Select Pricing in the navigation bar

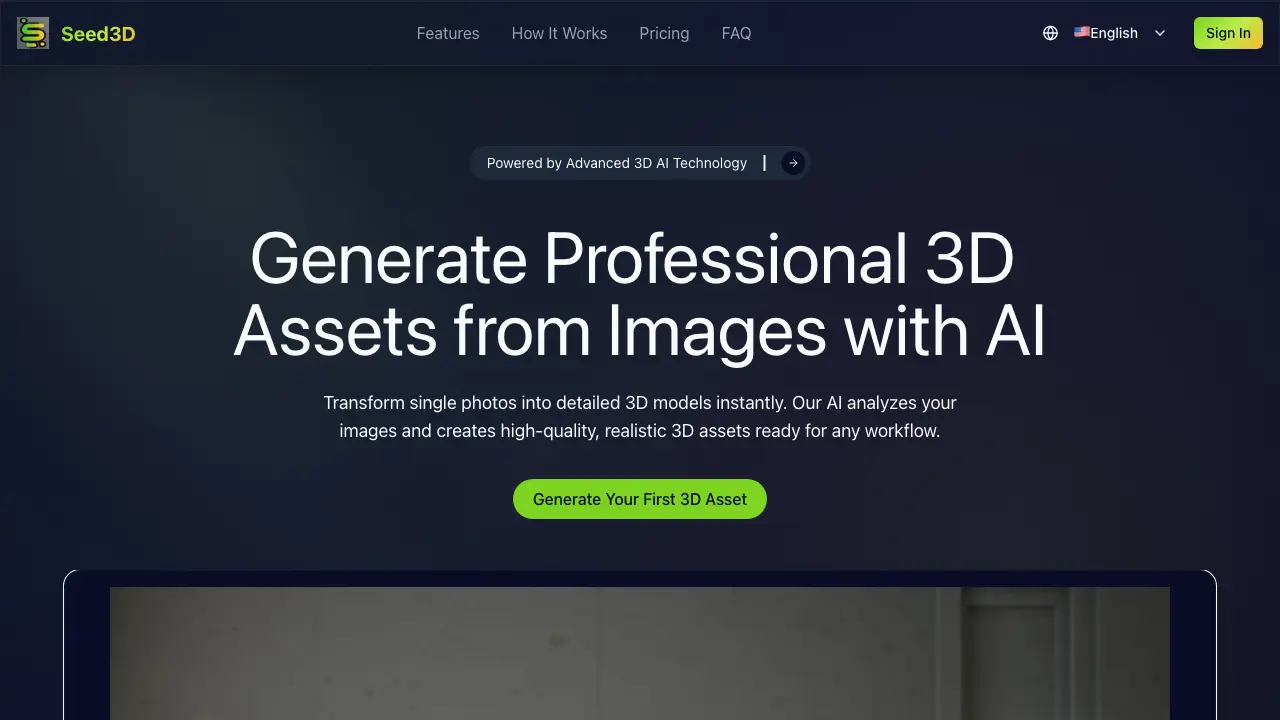(664, 33)
